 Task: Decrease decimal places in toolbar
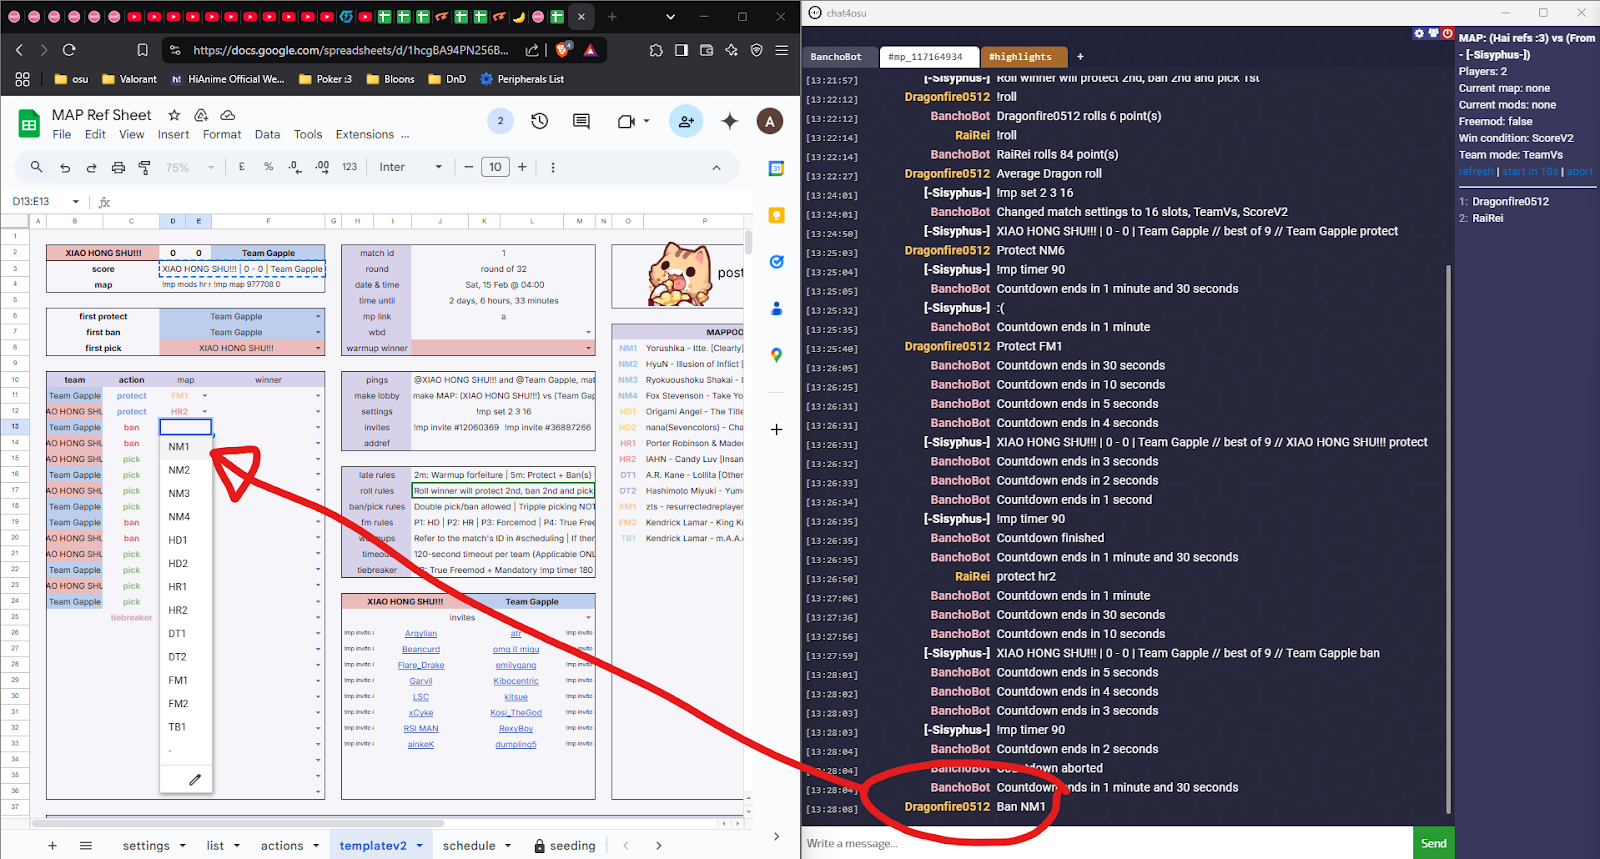click(295, 167)
